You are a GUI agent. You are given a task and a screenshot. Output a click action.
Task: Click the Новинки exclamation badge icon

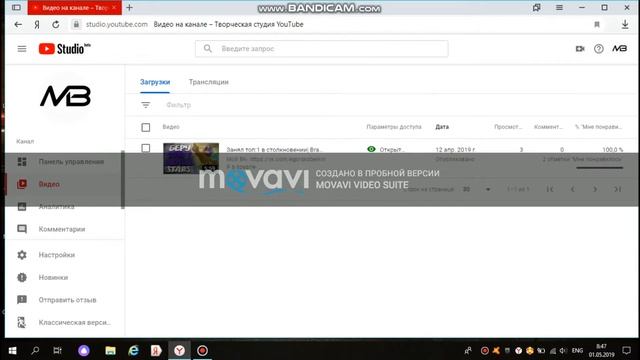tap(22, 277)
